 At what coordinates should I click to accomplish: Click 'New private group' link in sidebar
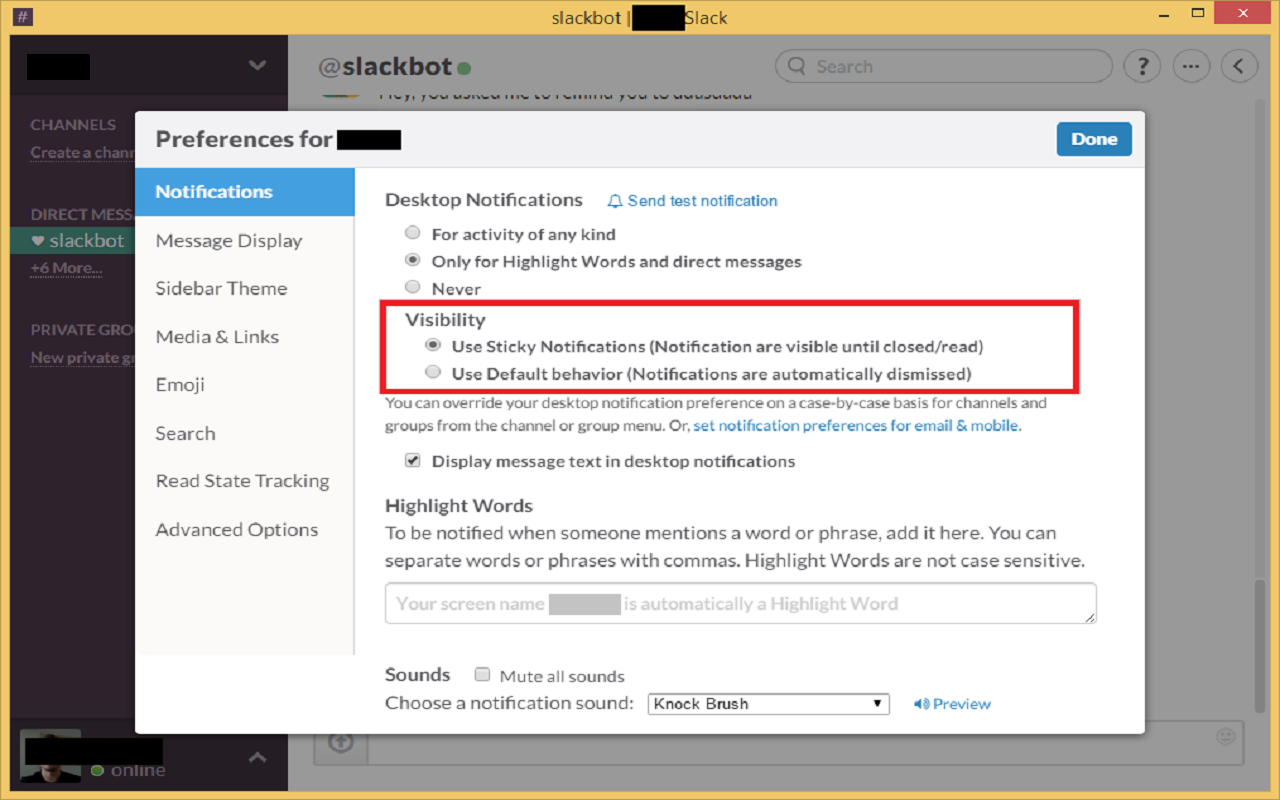82,357
